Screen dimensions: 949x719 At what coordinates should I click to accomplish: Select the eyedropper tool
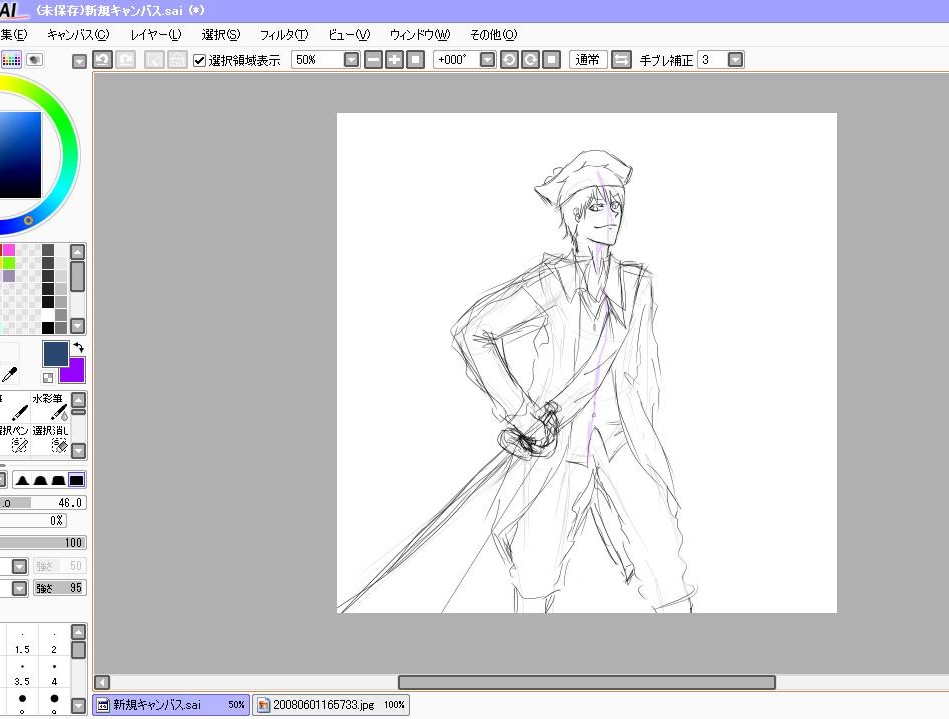10,375
